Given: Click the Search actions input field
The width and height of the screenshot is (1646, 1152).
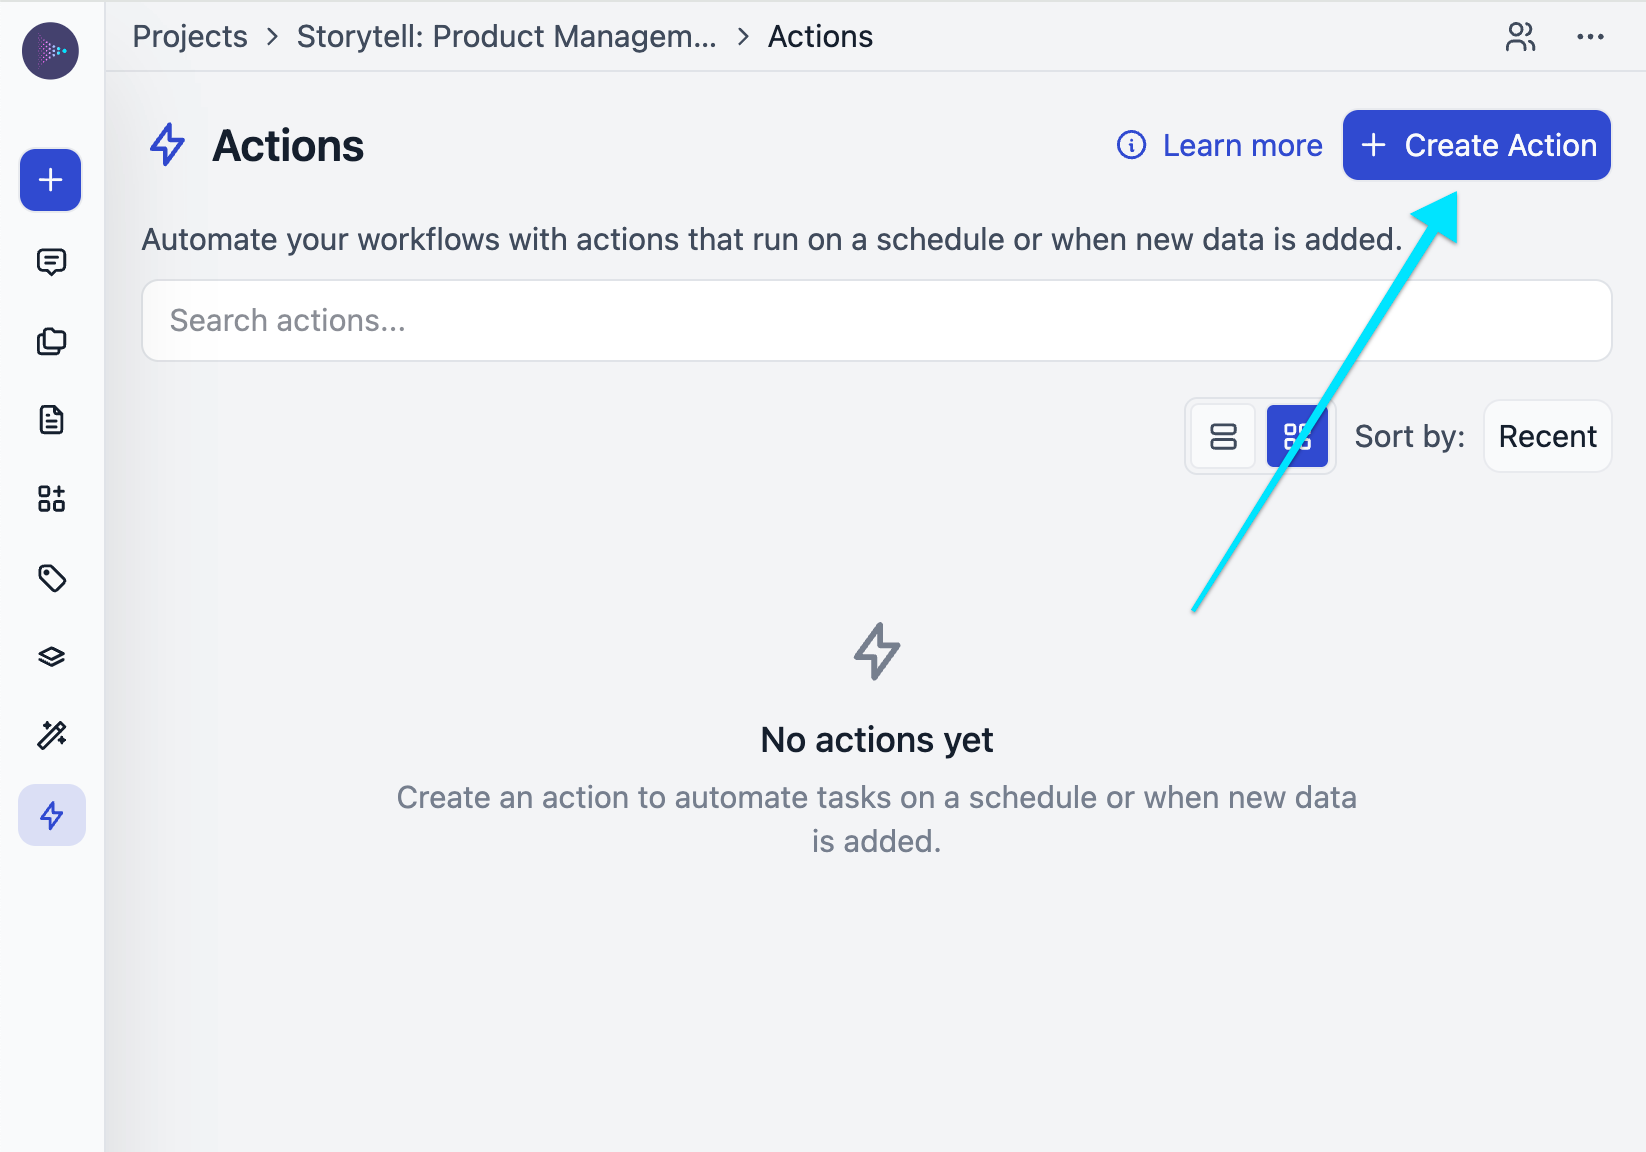Looking at the screenshot, I should click(x=876, y=321).
